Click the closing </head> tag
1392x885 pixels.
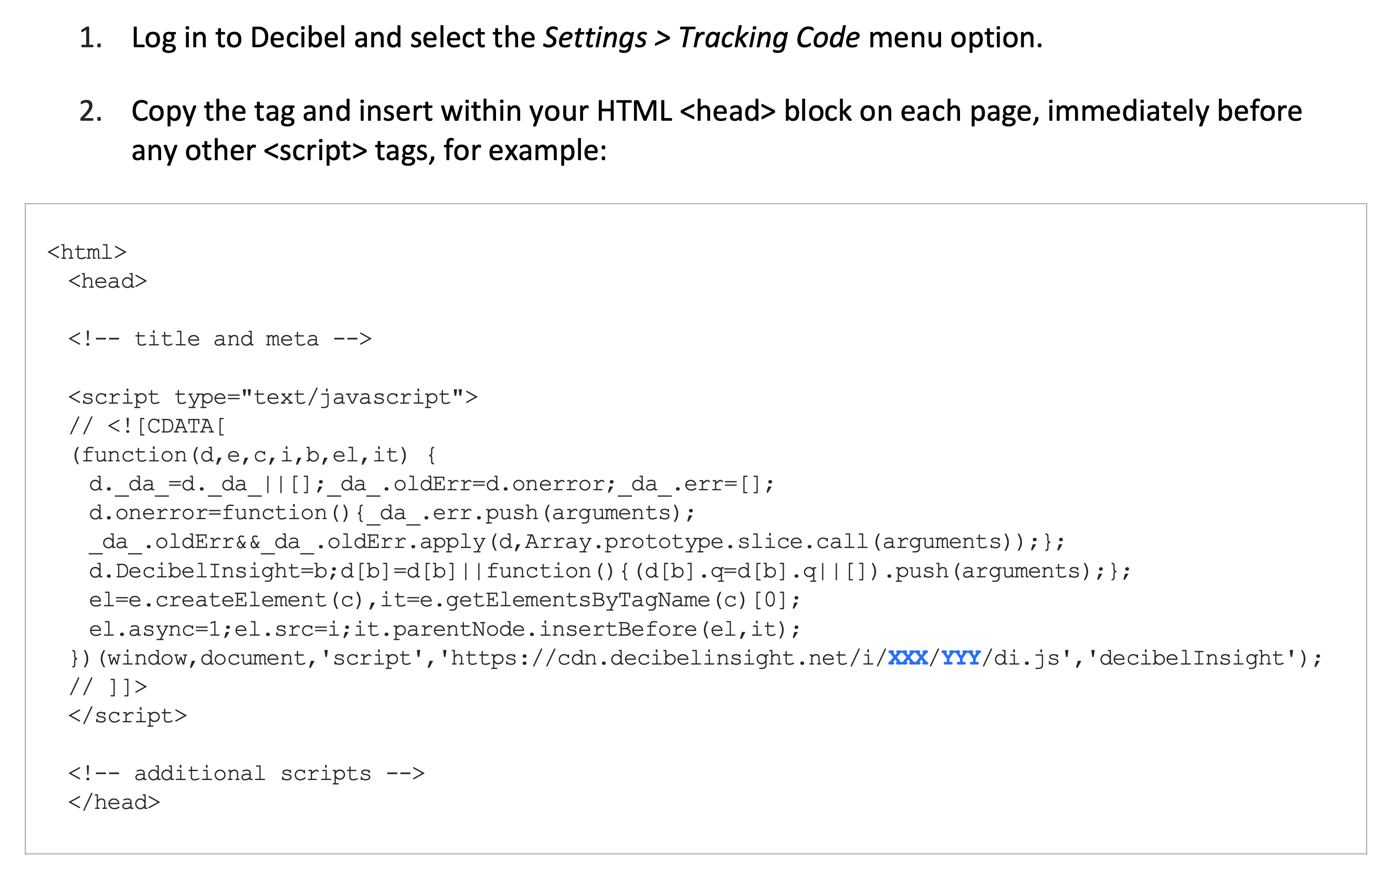tap(114, 802)
